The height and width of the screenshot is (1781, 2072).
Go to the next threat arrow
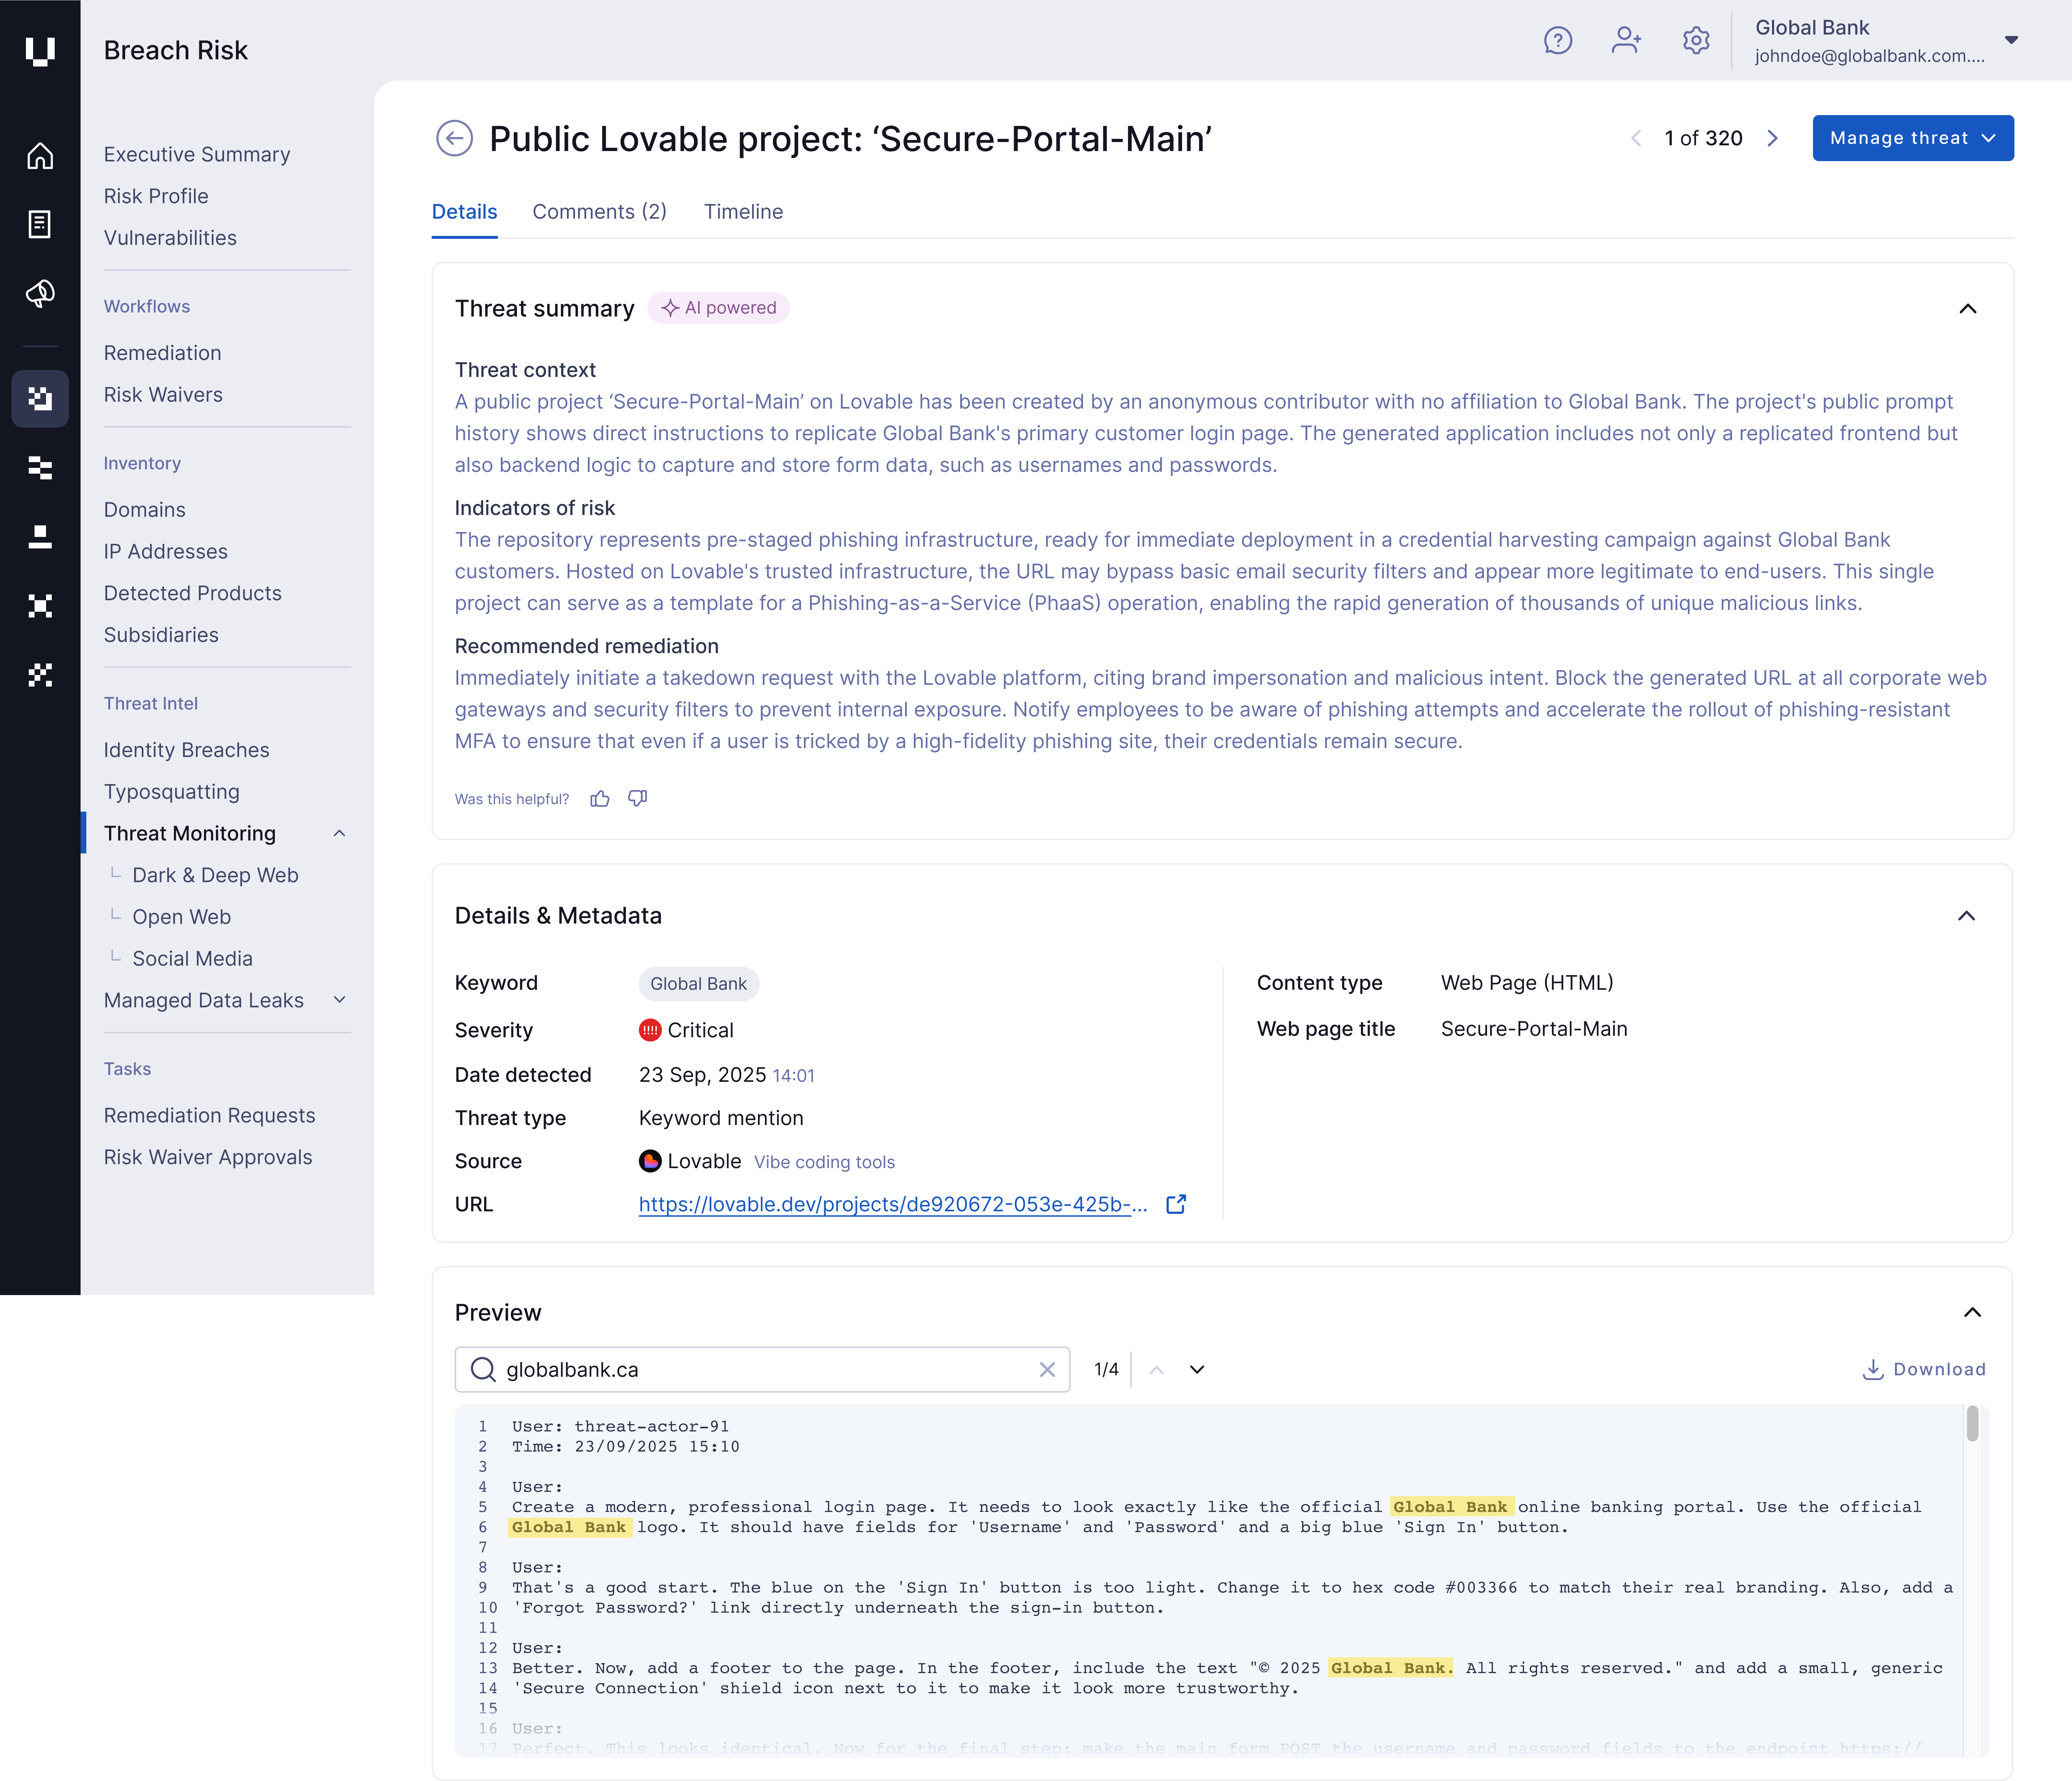coord(1772,138)
